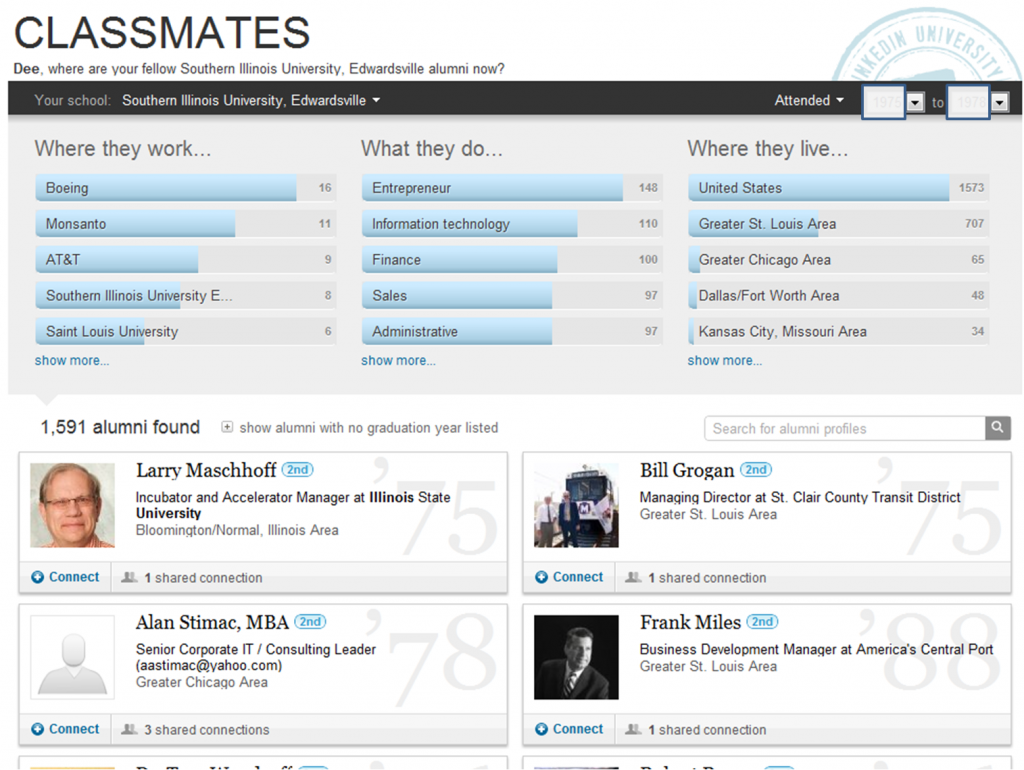
Task: Click shared connections icon on Larry Maschhoff's card
Action: [129, 577]
